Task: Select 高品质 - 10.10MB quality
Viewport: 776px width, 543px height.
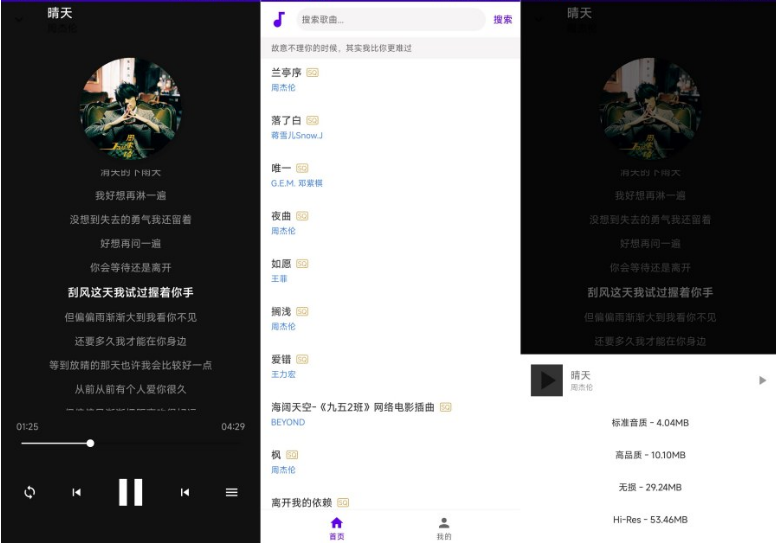Action: tap(650, 455)
